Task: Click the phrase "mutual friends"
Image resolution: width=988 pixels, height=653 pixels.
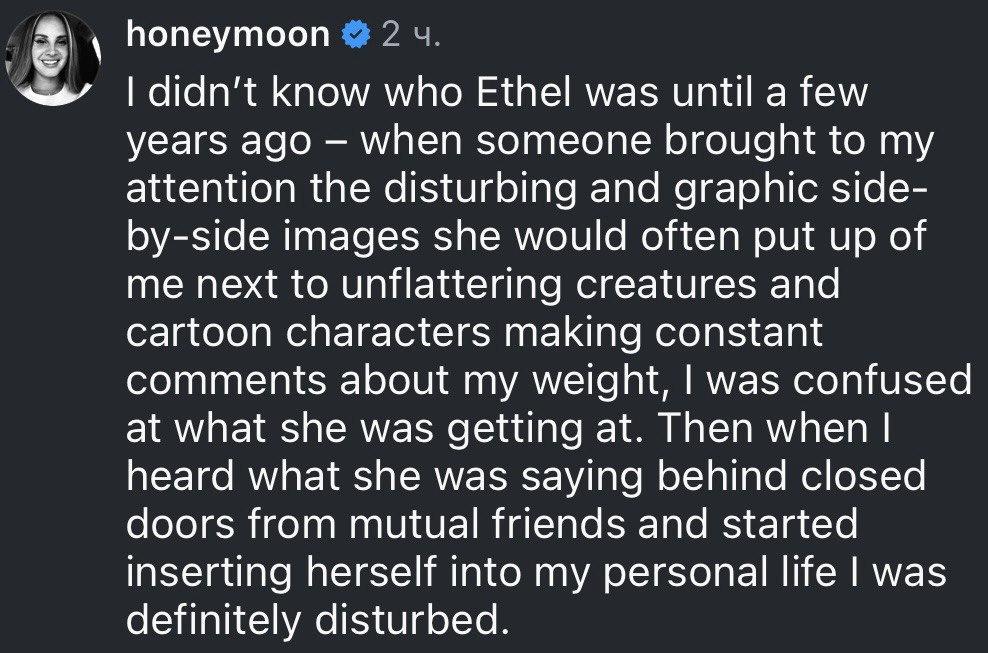Action: pos(487,524)
